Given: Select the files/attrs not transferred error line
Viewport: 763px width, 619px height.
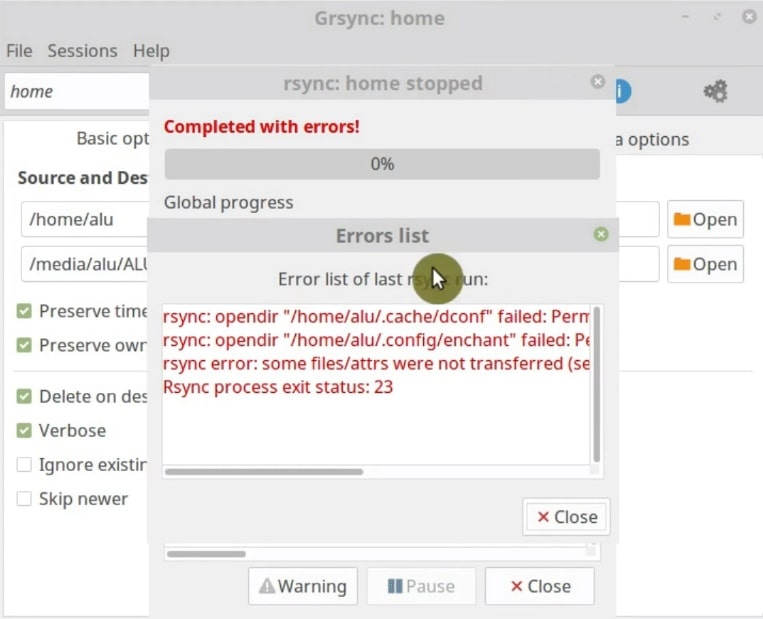Looking at the screenshot, I should click(376, 364).
